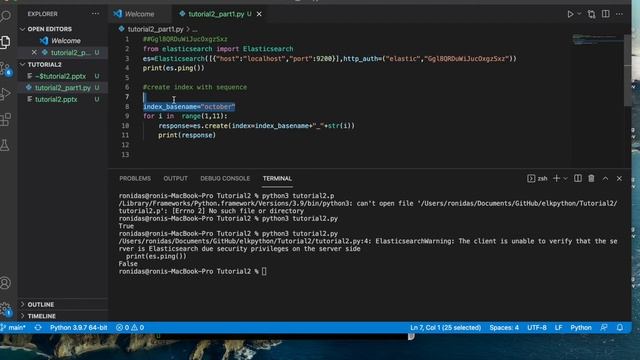Close the terminal panel

(619, 179)
